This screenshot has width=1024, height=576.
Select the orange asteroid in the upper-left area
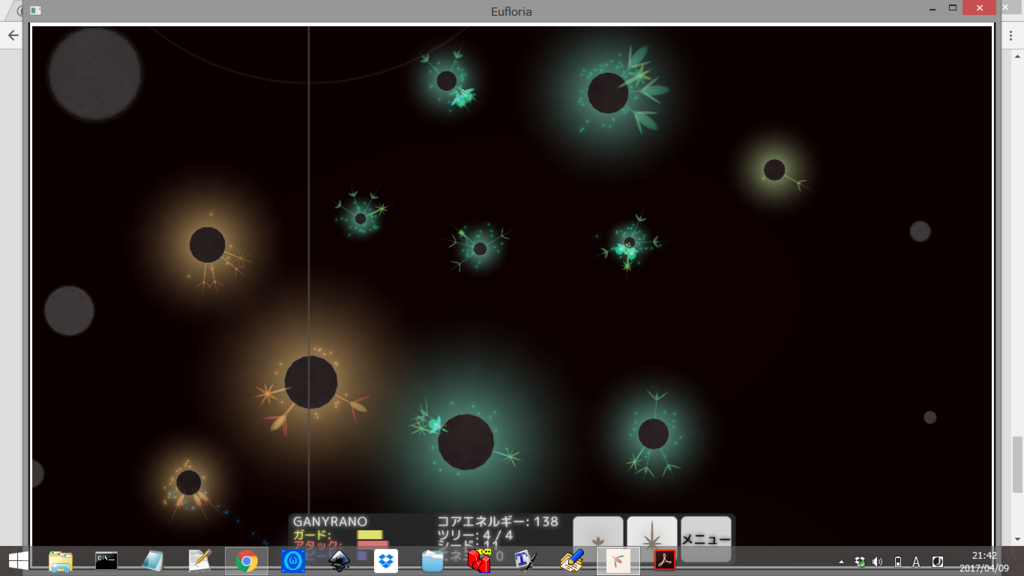(x=207, y=245)
